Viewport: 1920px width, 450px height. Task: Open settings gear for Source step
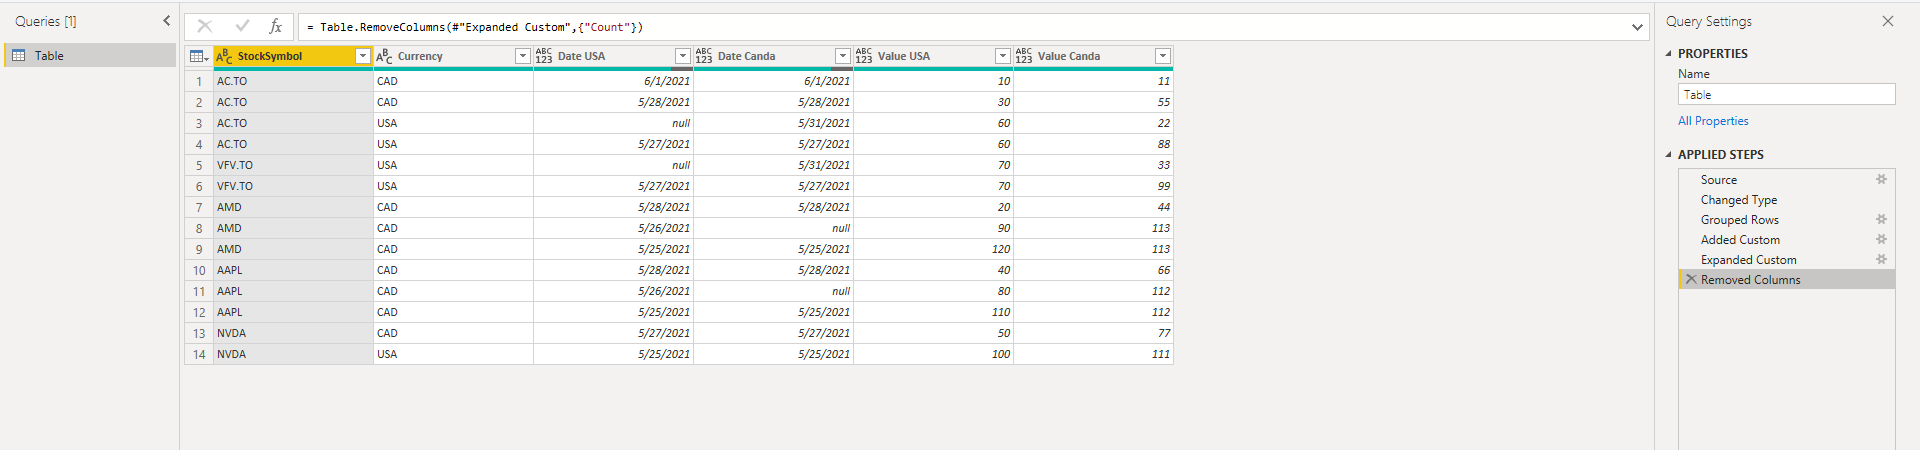[x=1881, y=180]
